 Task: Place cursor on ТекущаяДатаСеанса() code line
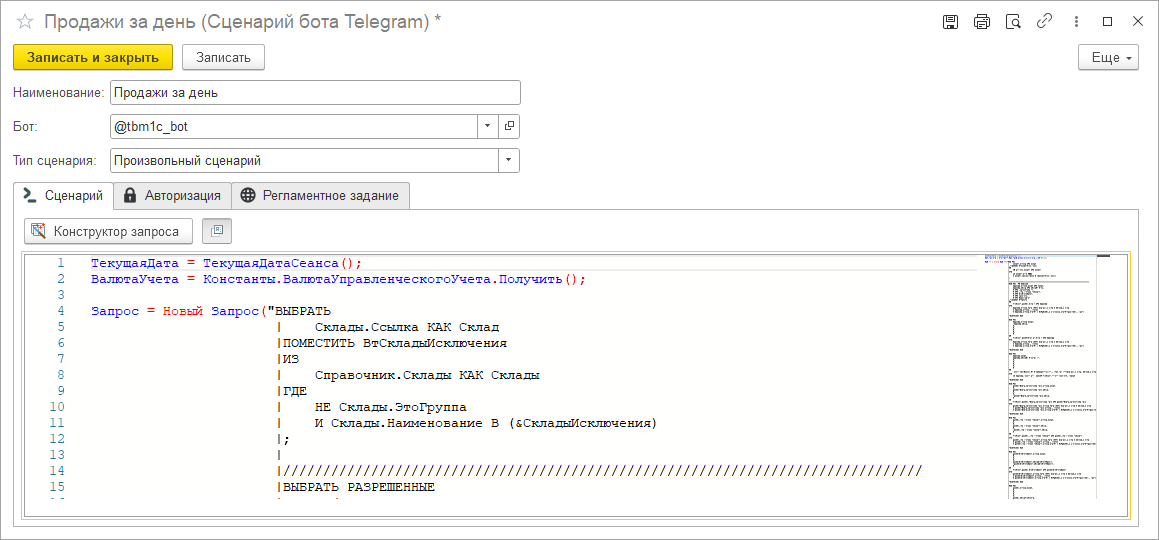click(226, 263)
